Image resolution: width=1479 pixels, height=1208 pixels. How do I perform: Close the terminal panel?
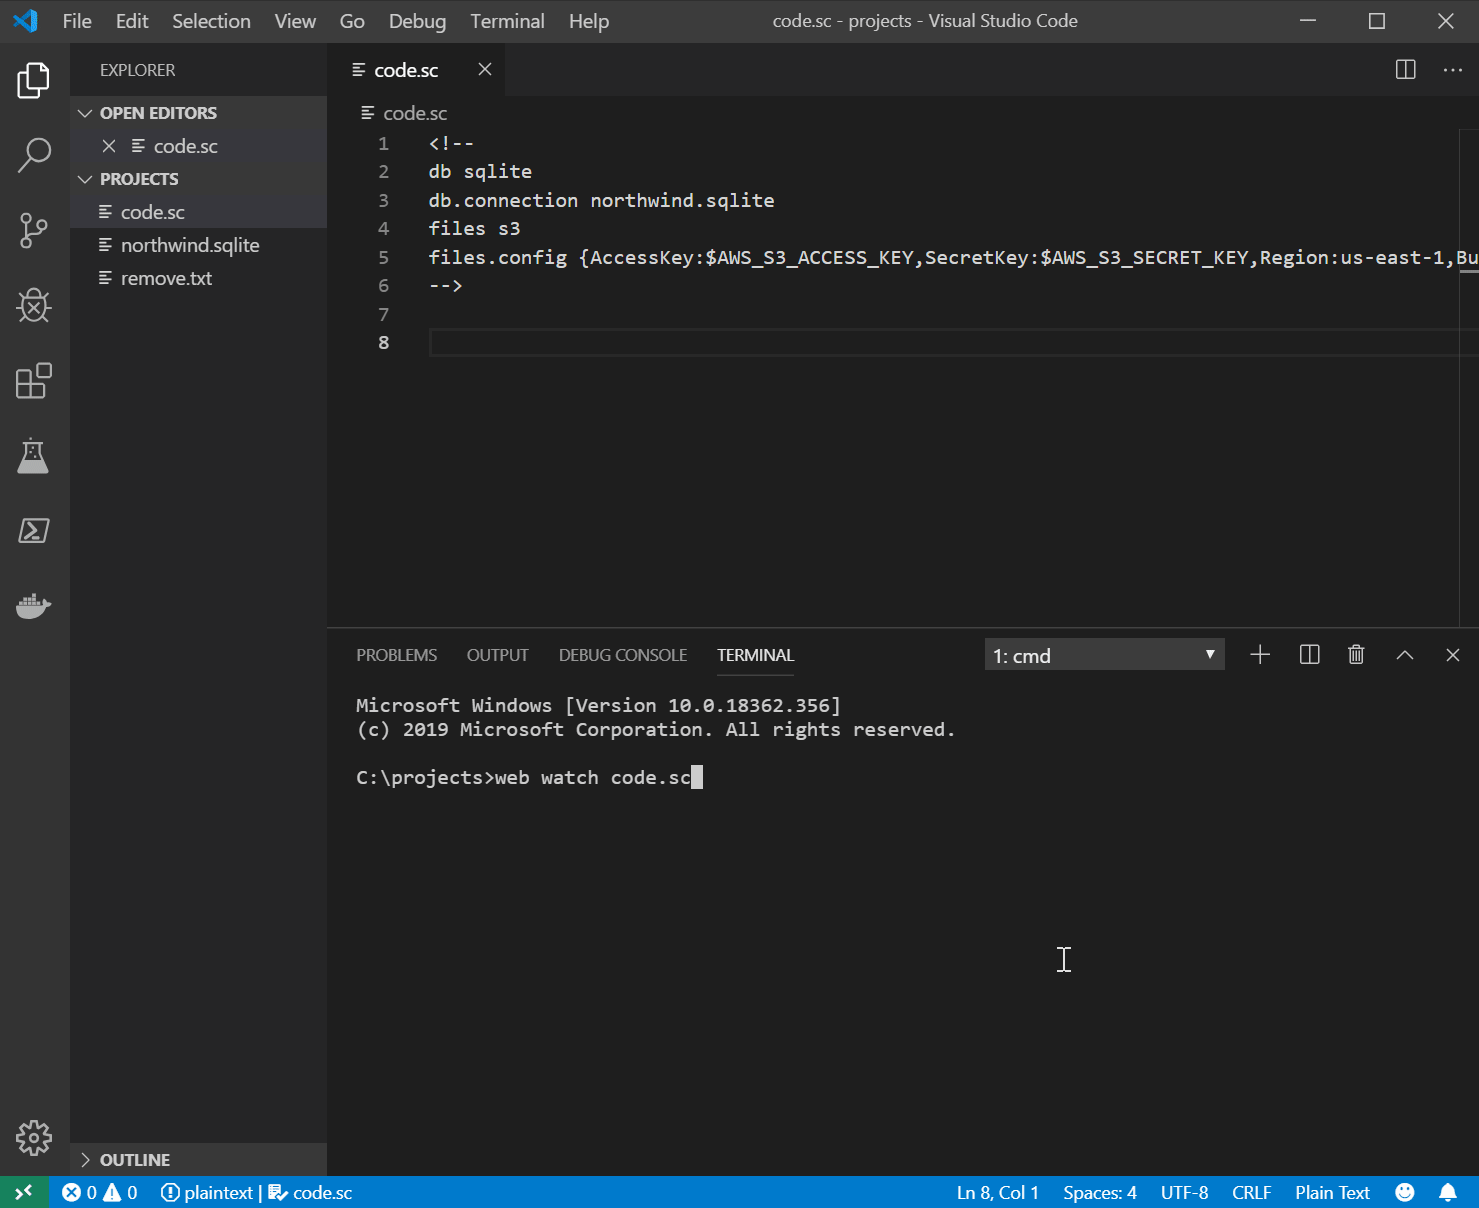click(x=1452, y=655)
